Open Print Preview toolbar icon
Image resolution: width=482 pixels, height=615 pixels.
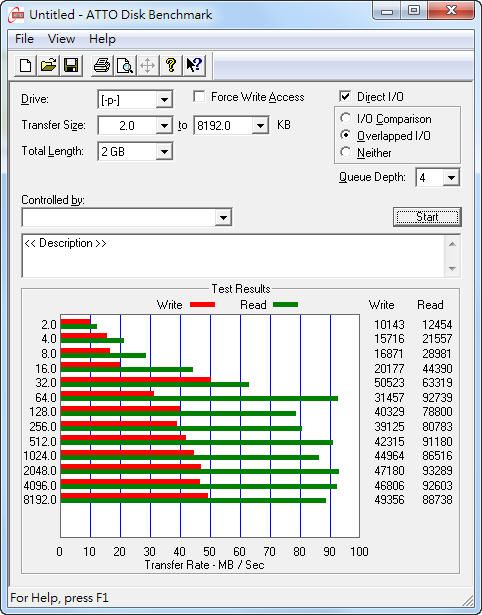(125, 65)
